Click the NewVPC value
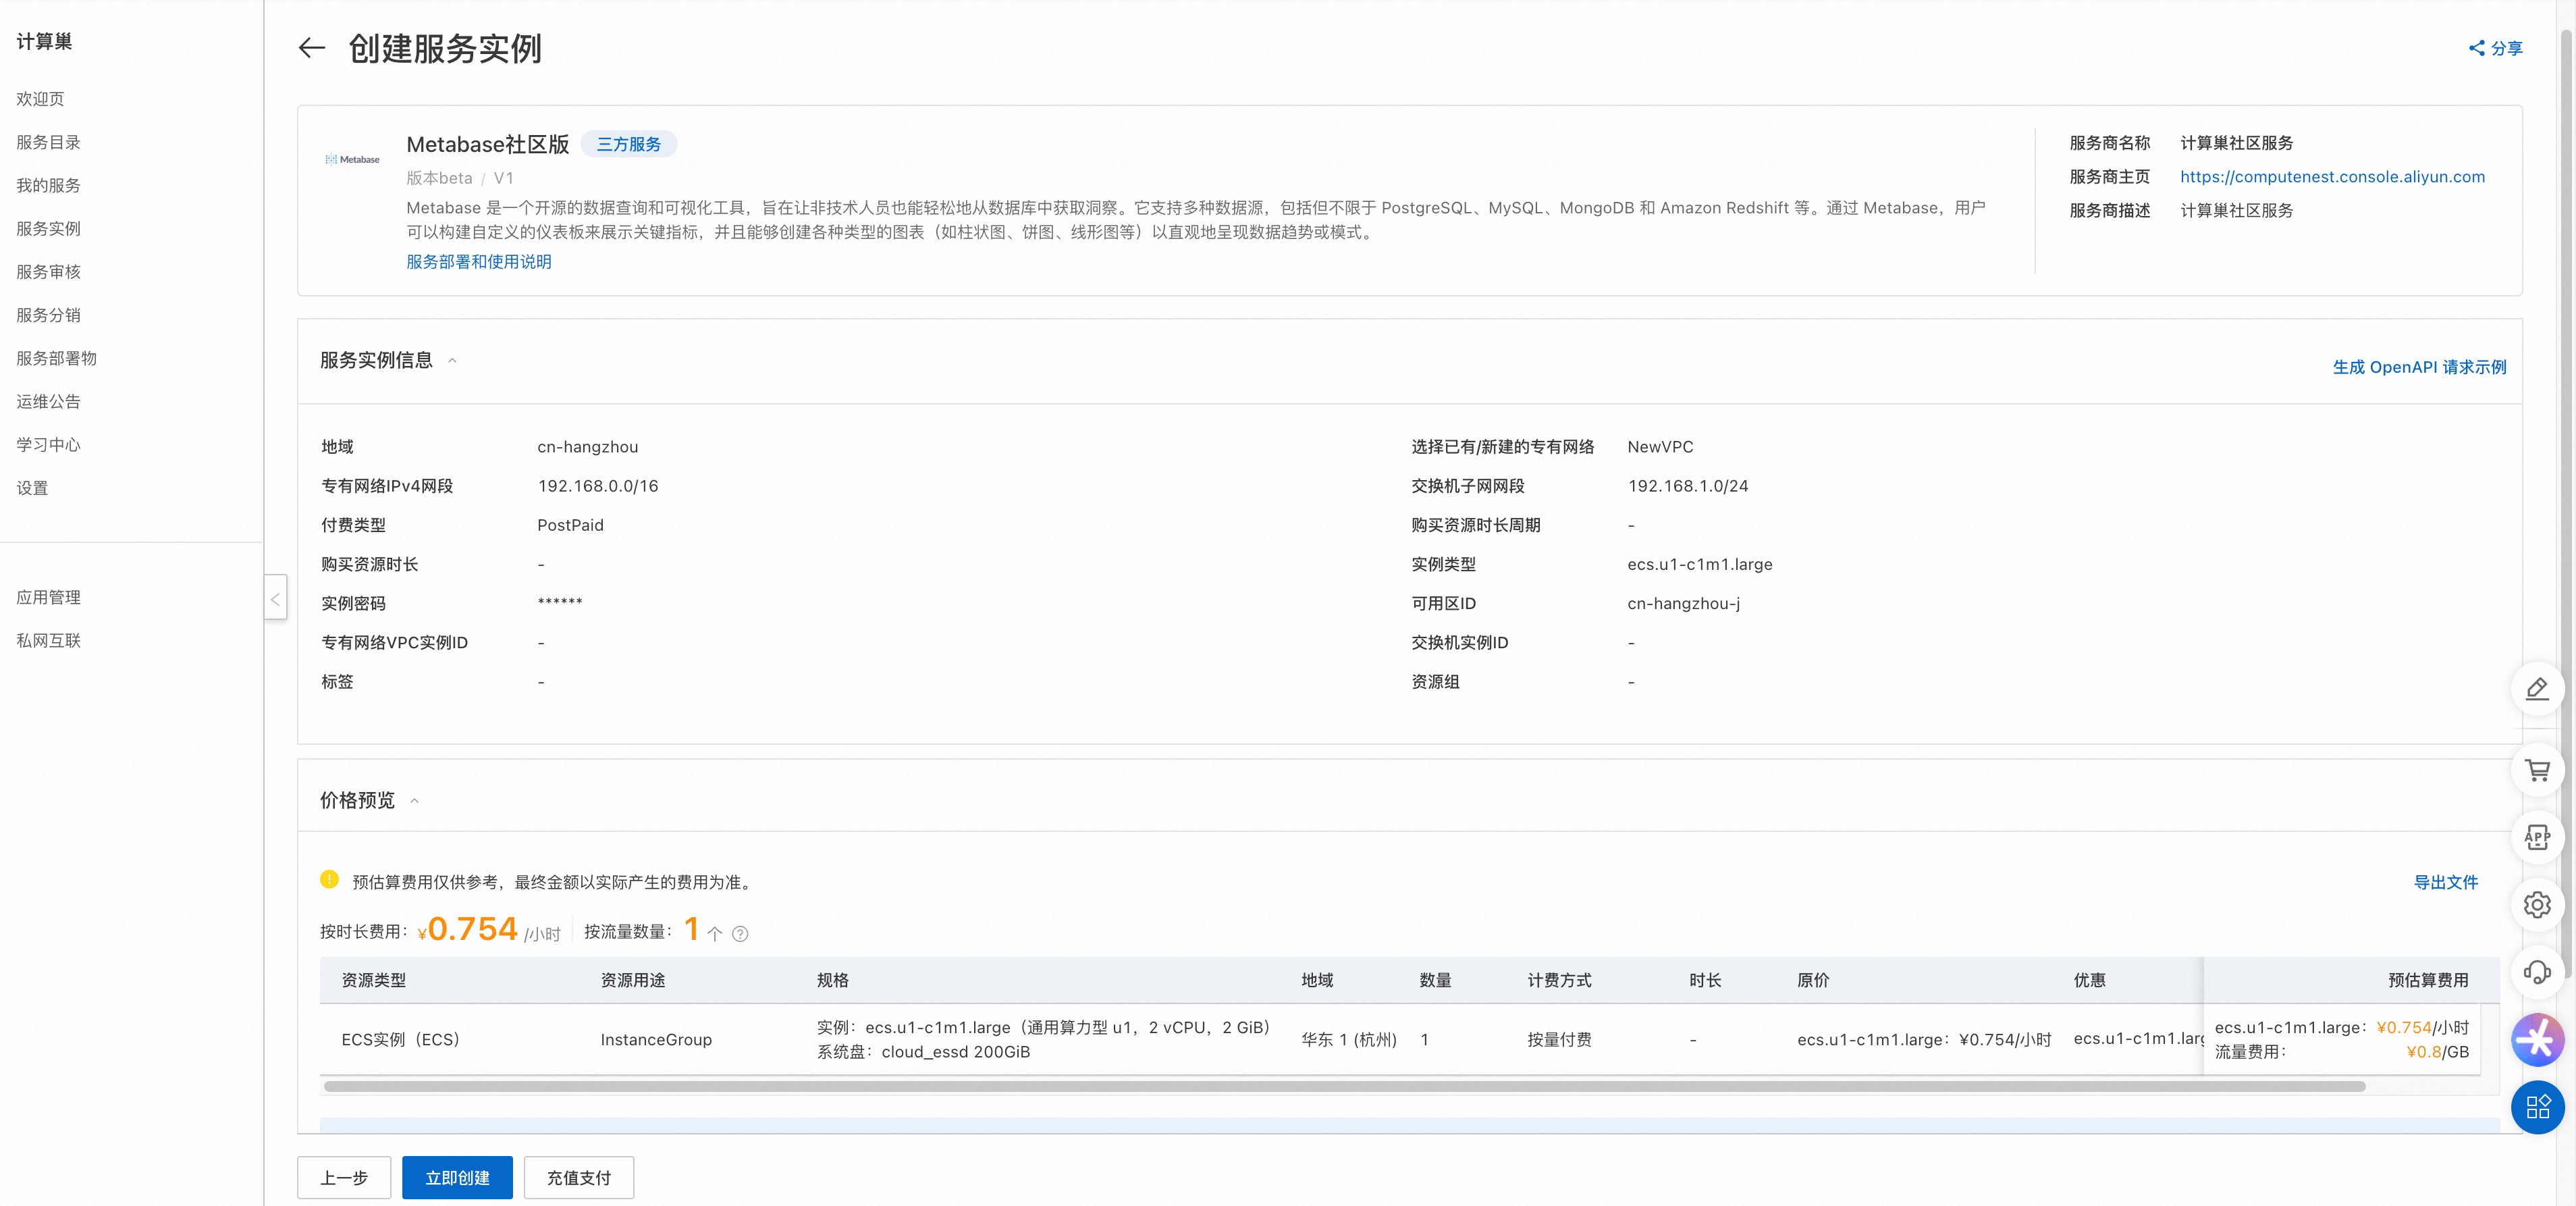 (x=1660, y=447)
